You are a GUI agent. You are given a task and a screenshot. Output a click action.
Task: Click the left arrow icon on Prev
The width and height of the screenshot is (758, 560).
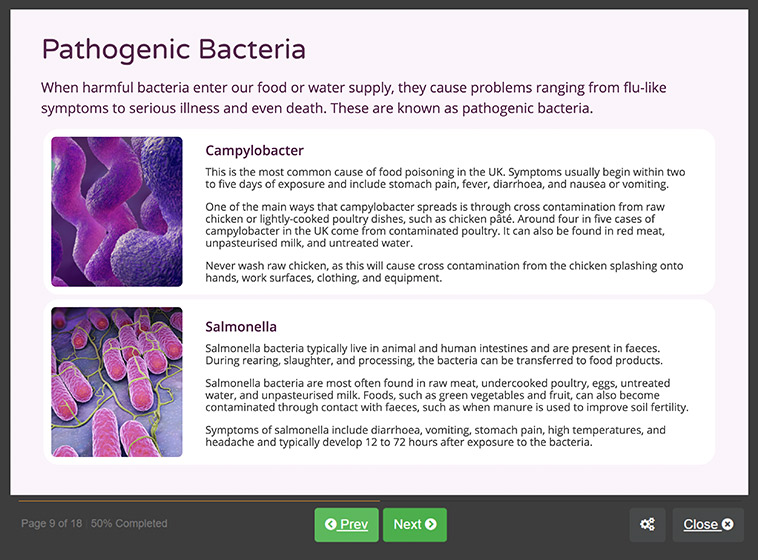click(x=331, y=524)
